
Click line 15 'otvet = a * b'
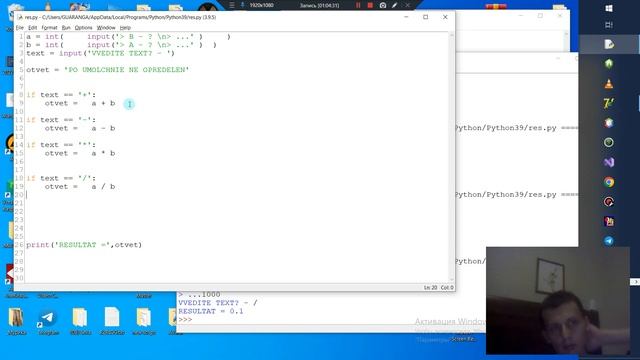(80, 153)
